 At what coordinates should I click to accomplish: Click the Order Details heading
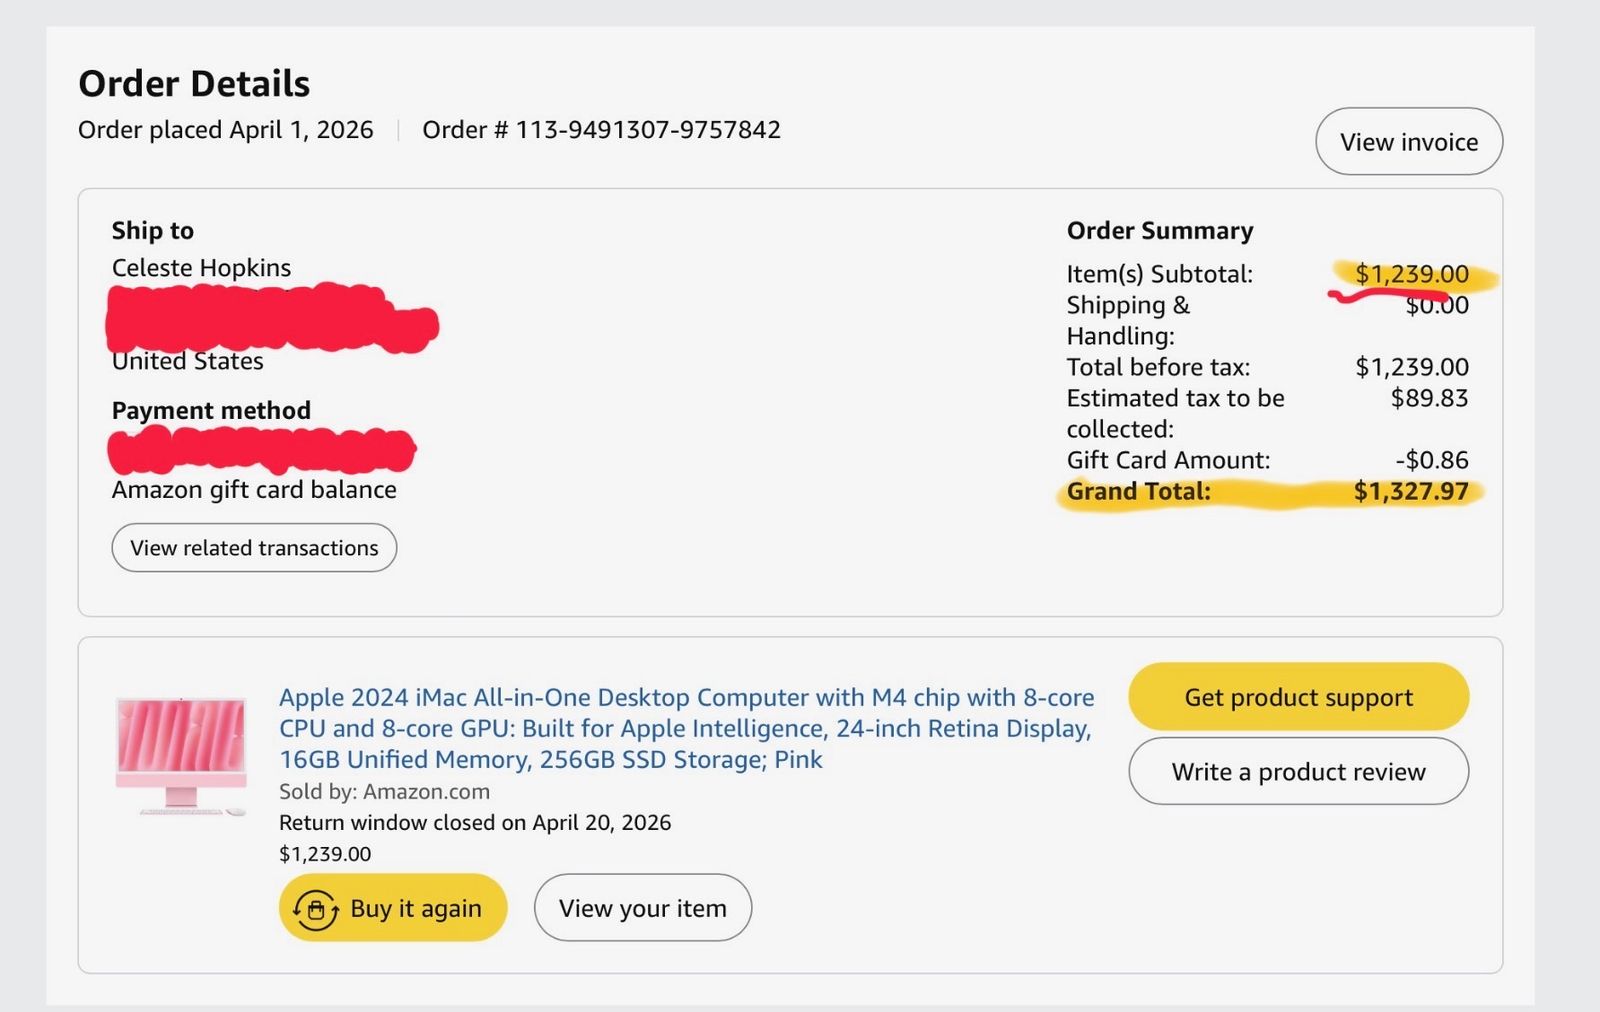point(194,84)
